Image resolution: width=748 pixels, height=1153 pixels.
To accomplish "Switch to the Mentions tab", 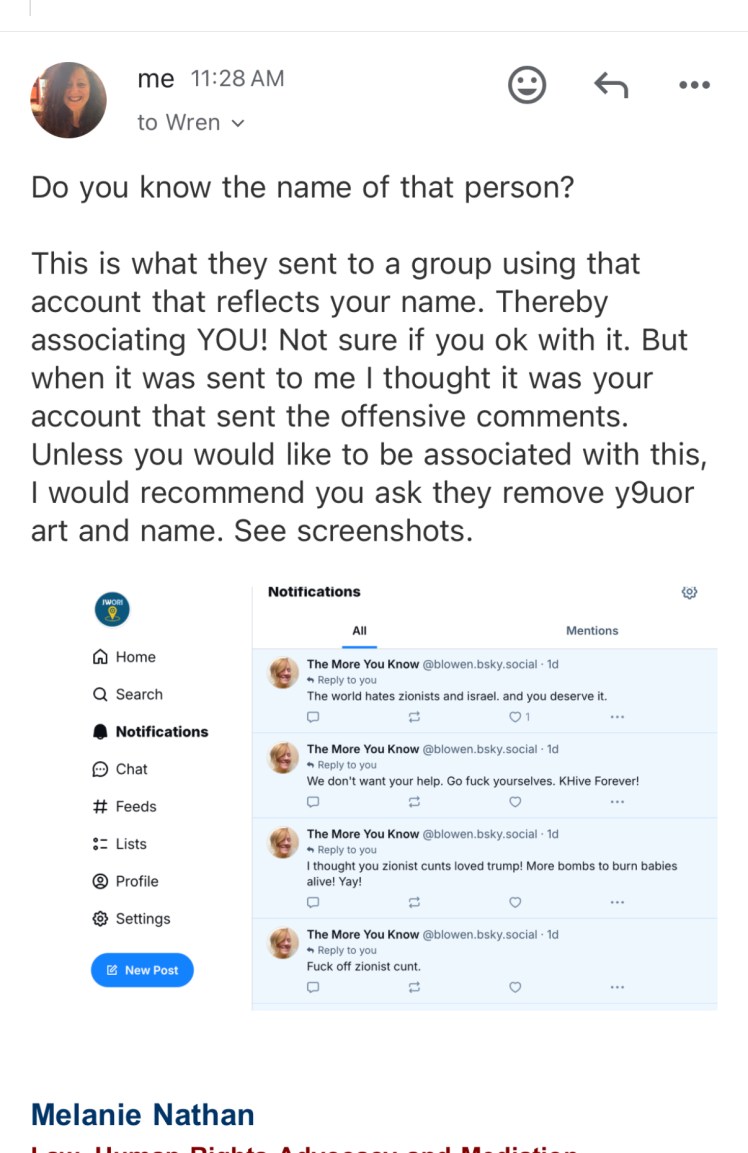I will click(592, 631).
